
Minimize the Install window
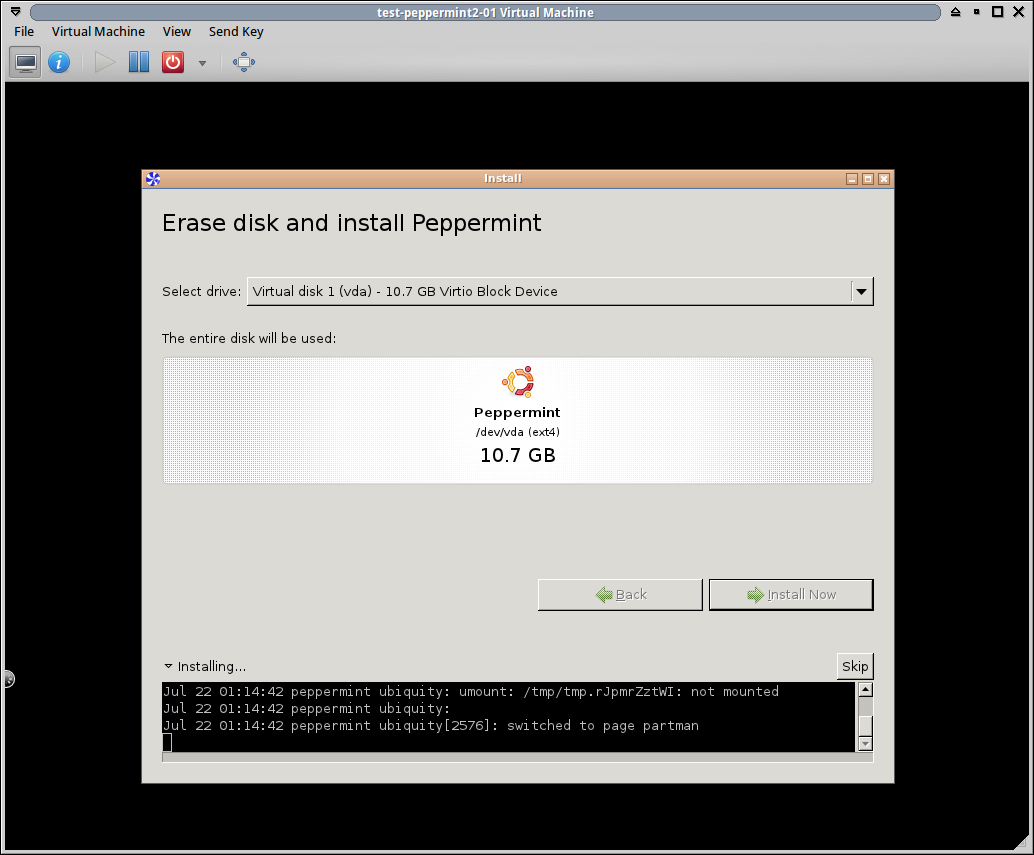click(852, 179)
